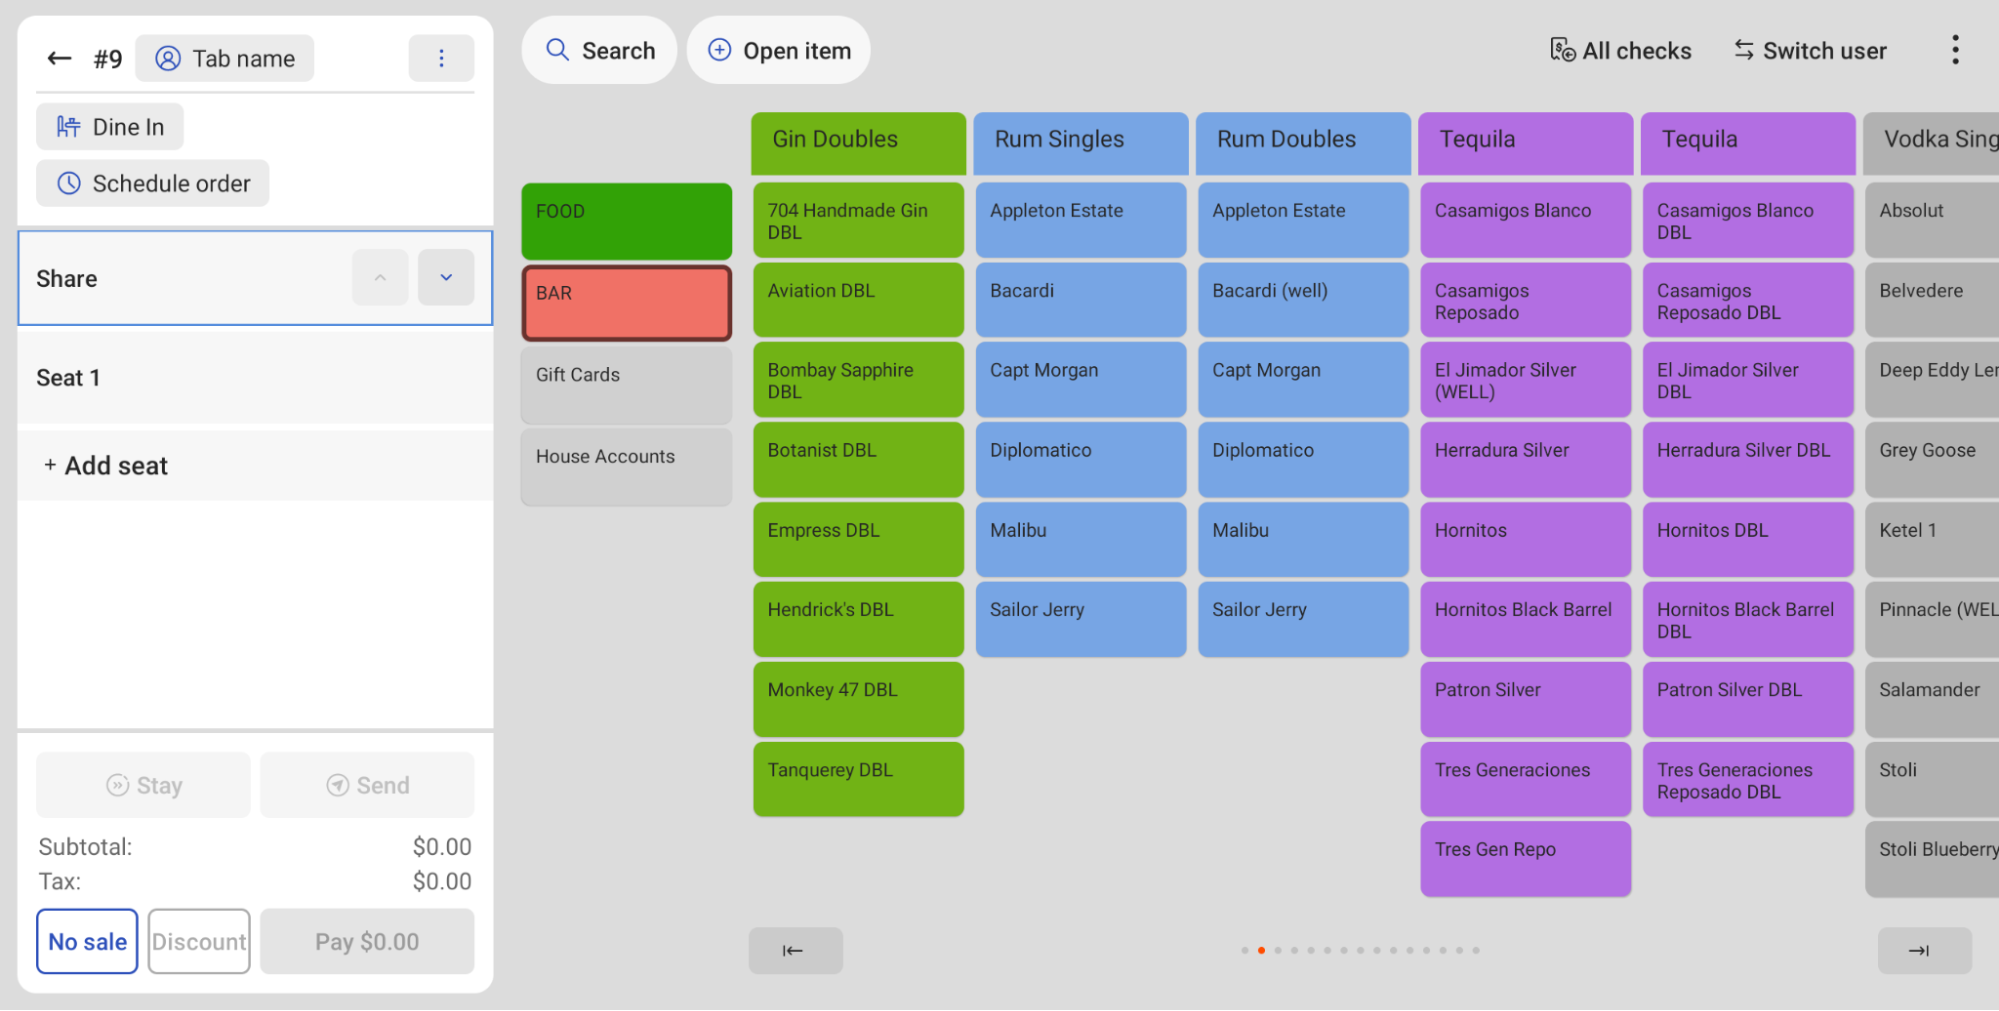
Task: Expand Share using the down chevron
Action: pyautogui.click(x=446, y=277)
